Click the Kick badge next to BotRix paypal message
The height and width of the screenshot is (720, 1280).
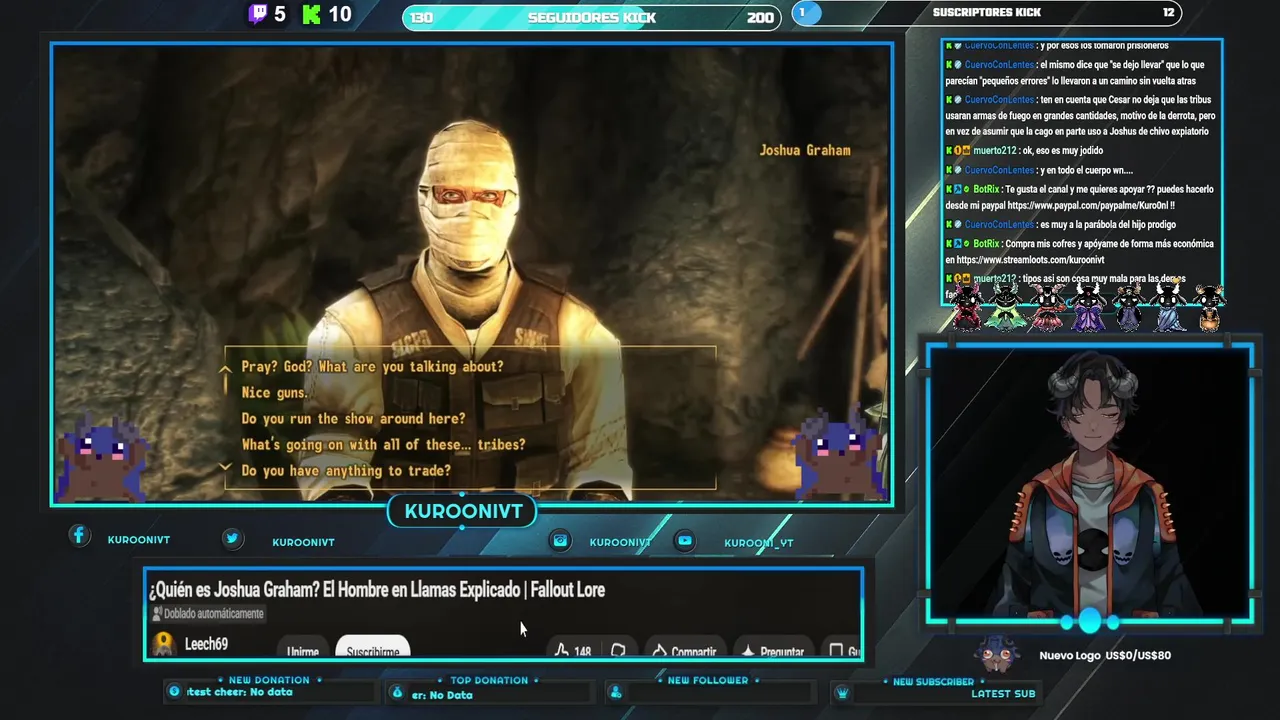949,189
